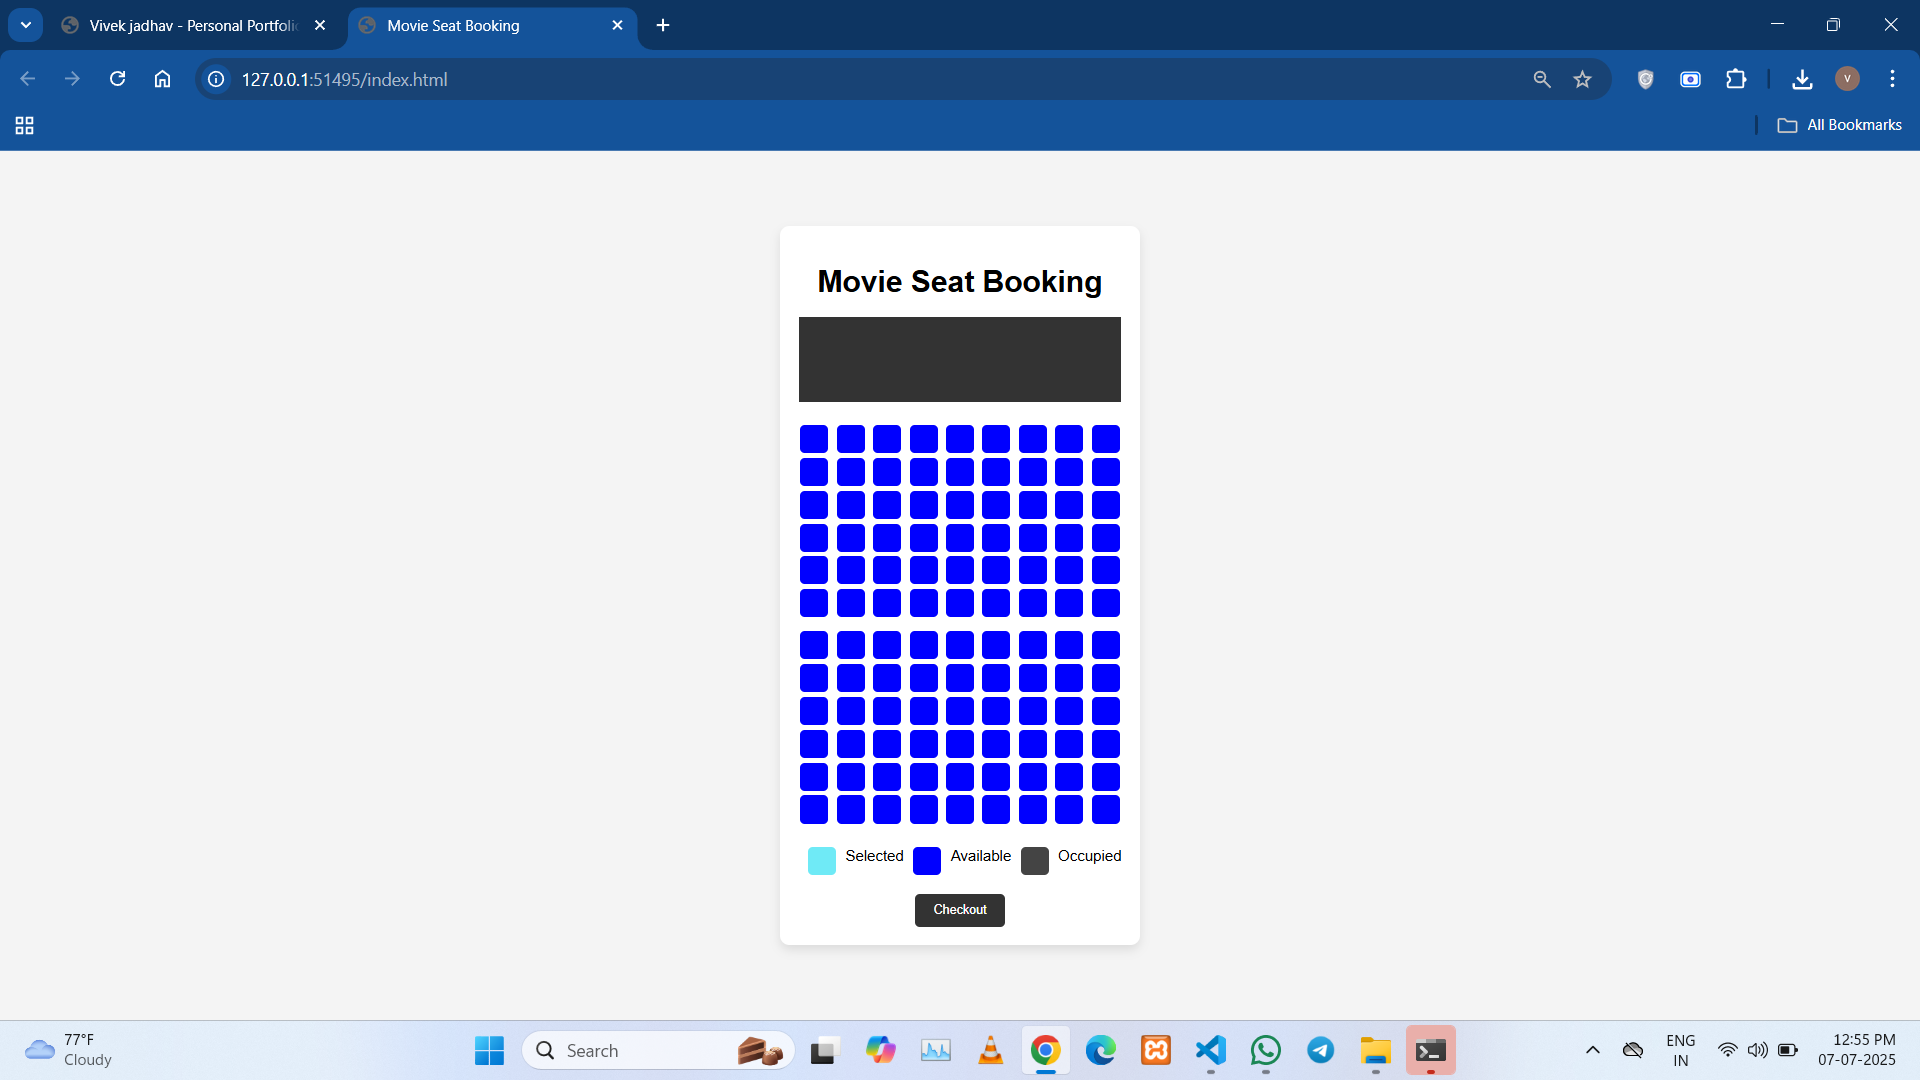This screenshot has width=1920, height=1080.
Task: Open the downloads icon in the toolbar
Action: (x=1802, y=79)
